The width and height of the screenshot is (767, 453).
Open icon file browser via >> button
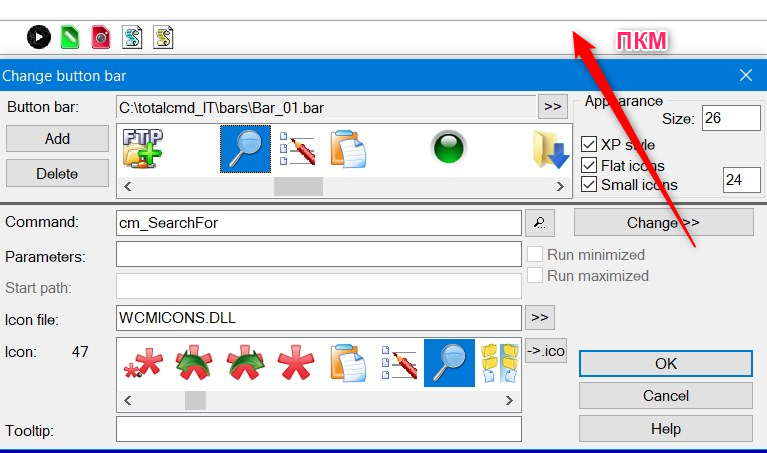(540, 317)
